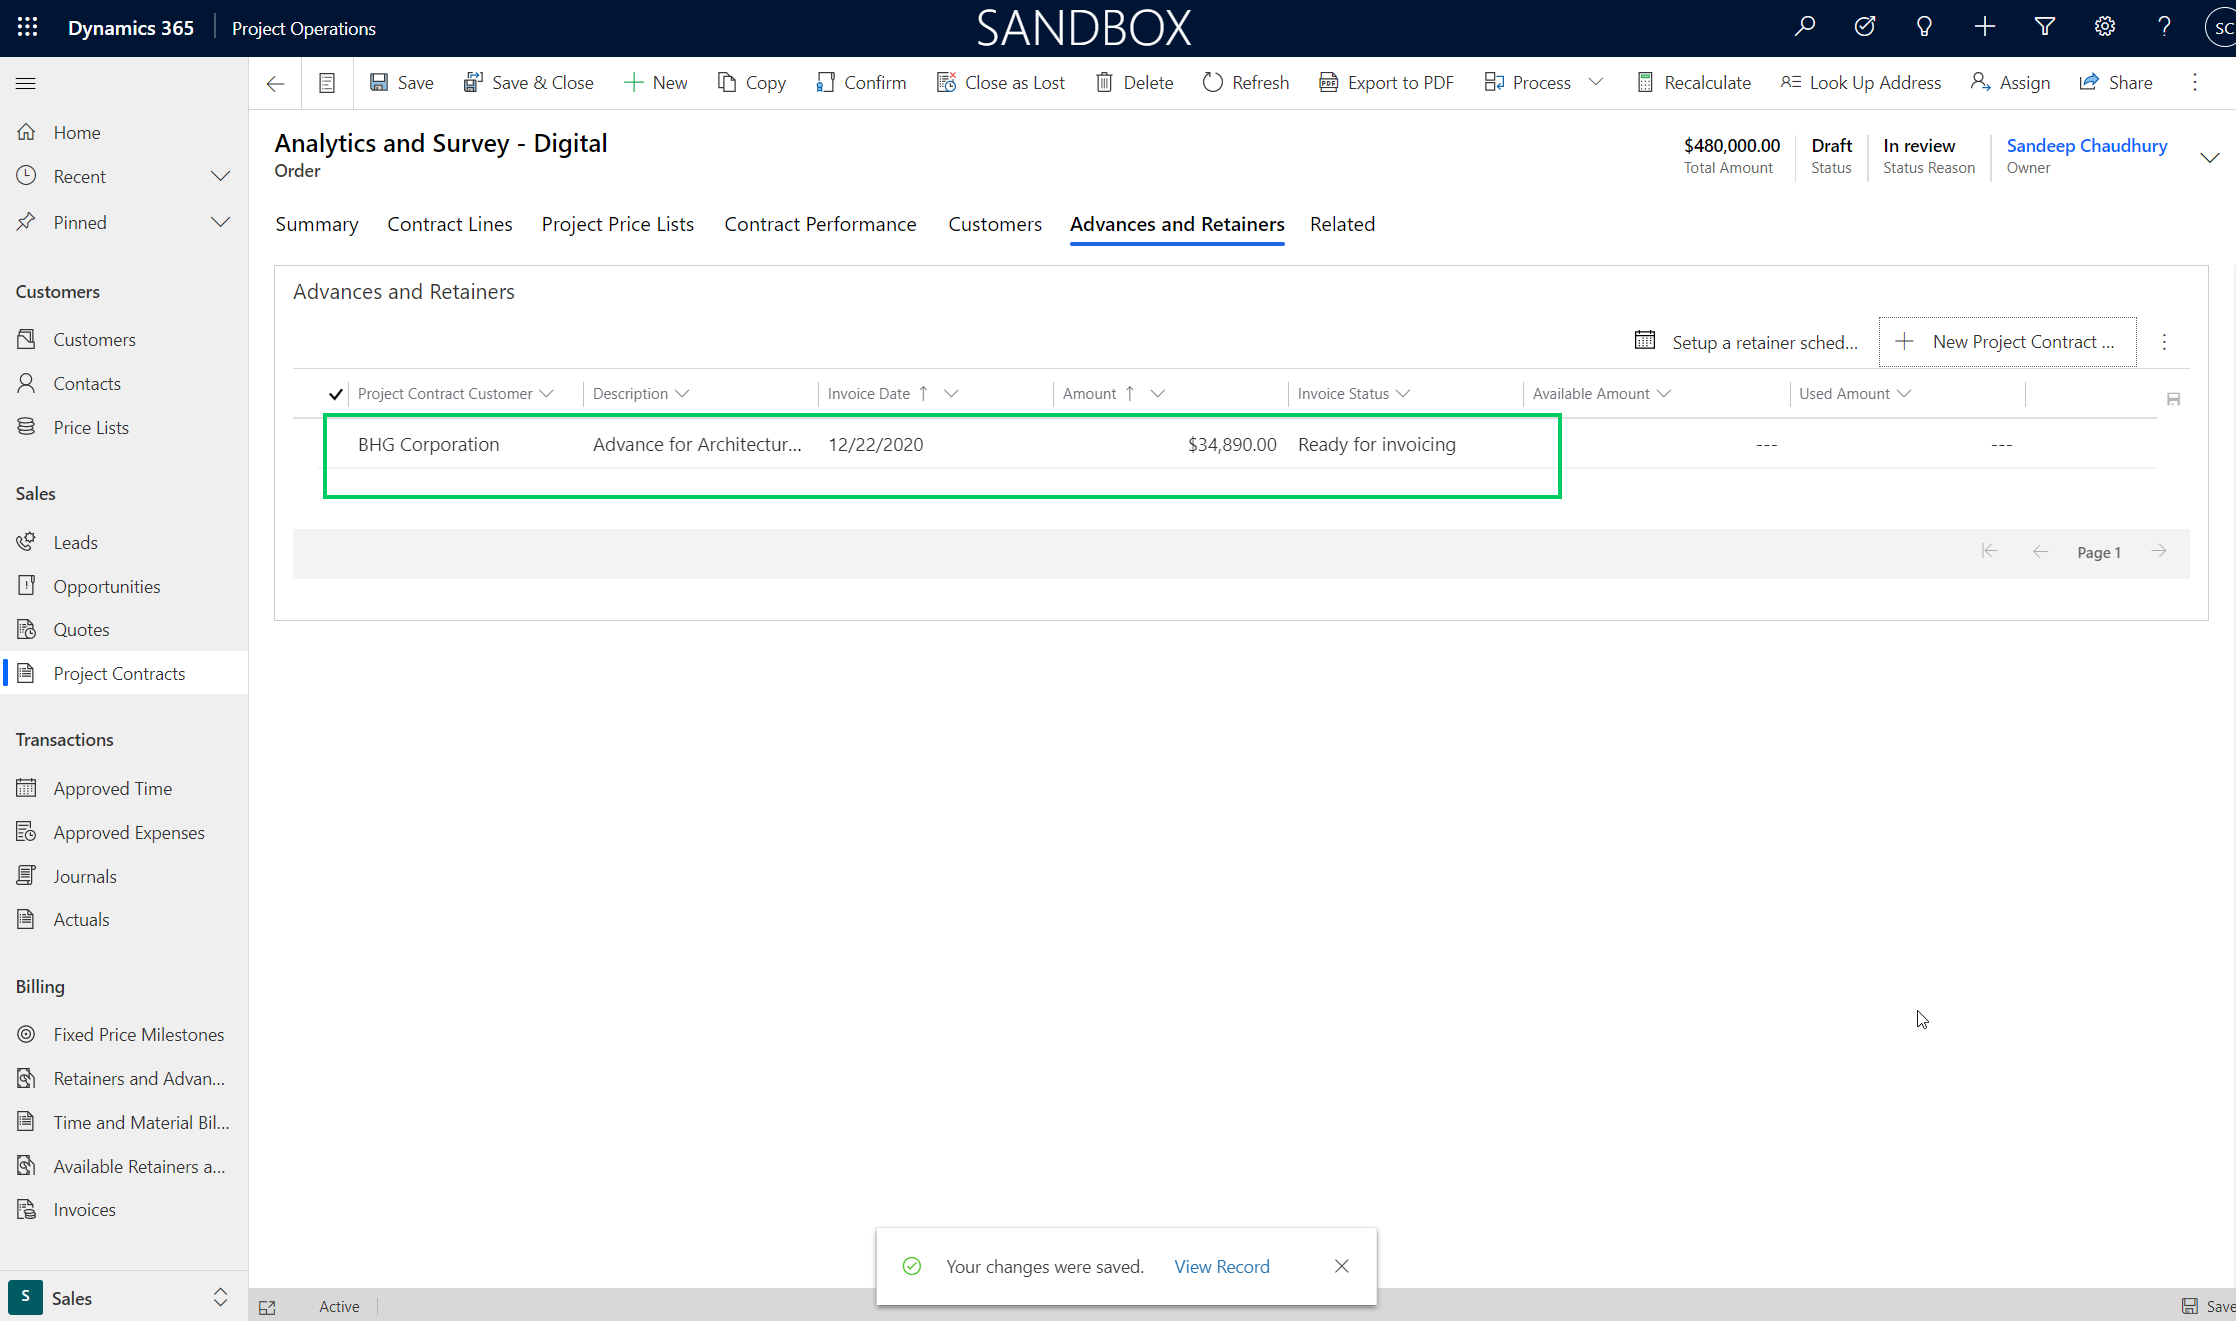Screen dimensions: 2236x1321
Task: Click New Project Contract button
Action: 2007,342
